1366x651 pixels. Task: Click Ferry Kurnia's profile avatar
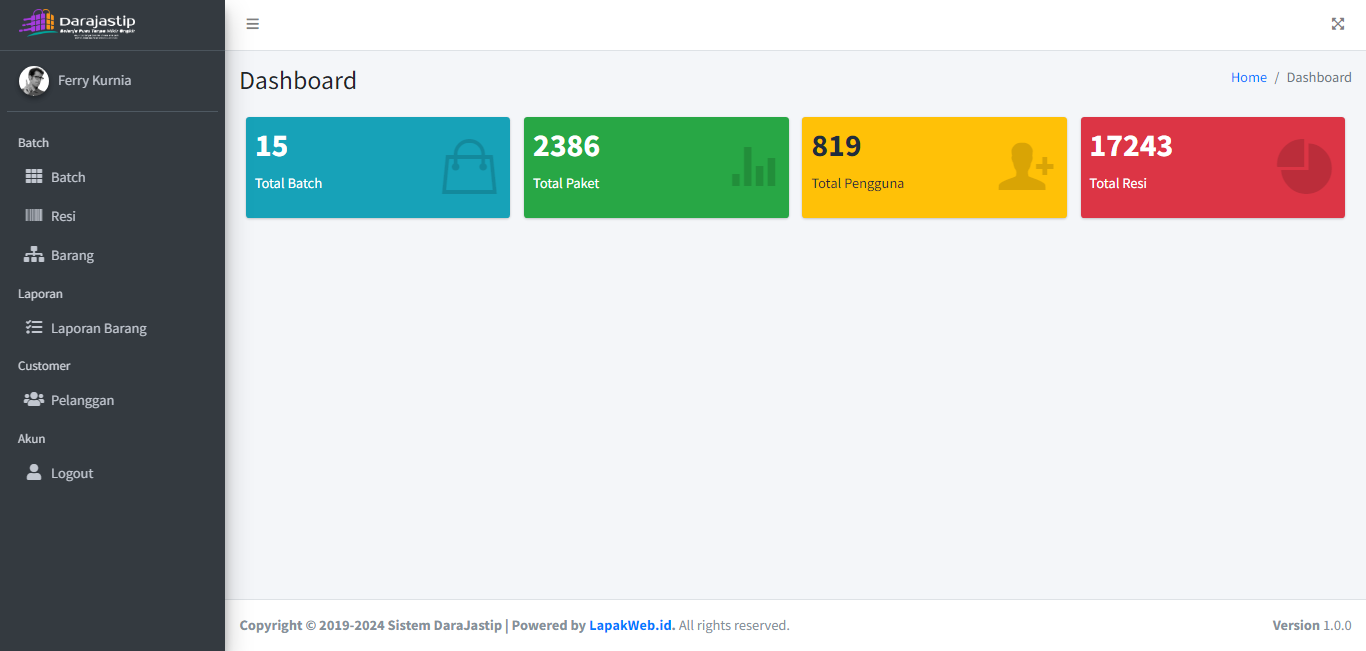(x=34, y=81)
